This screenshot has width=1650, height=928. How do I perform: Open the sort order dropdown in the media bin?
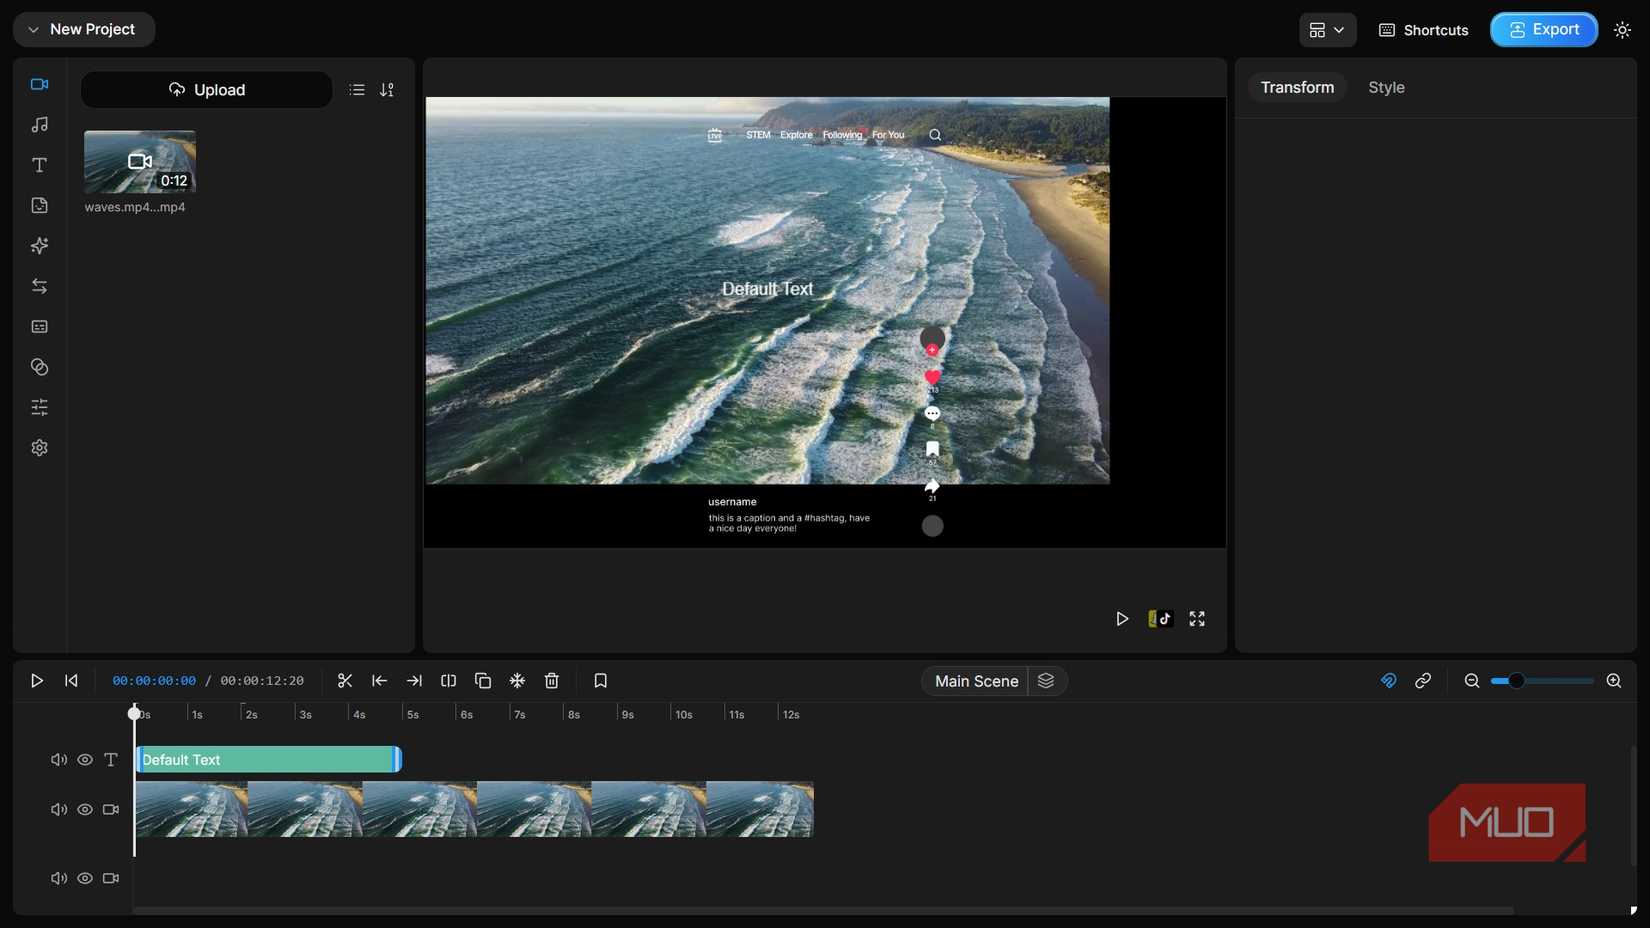click(388, 89)
